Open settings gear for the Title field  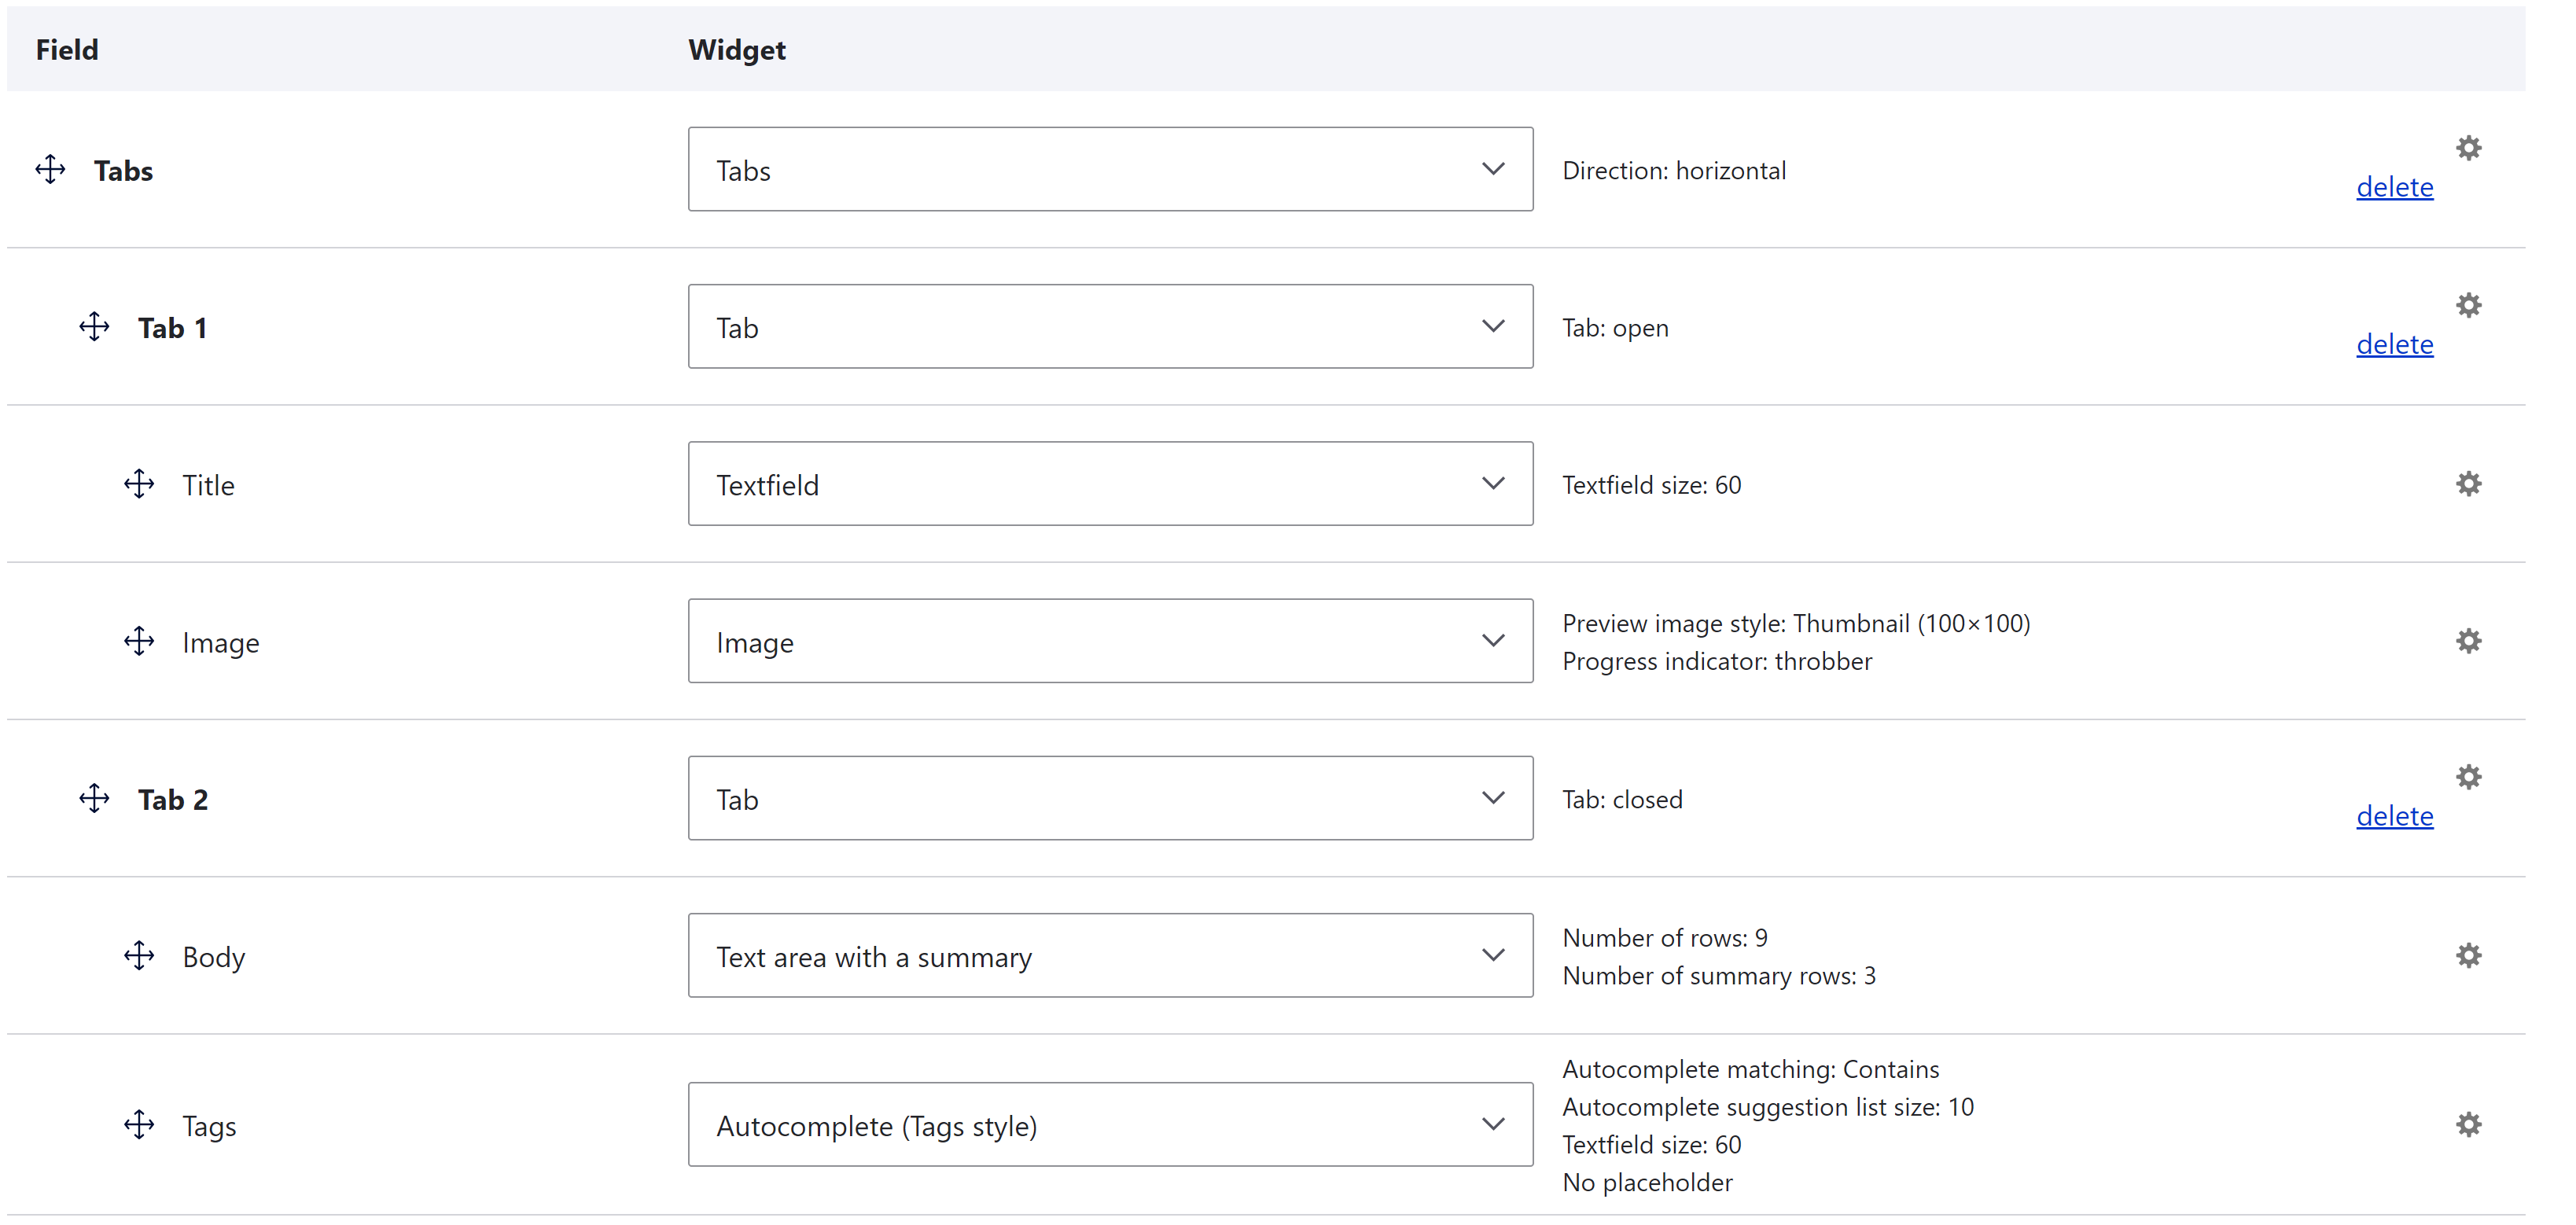[x=2469, y=483]
